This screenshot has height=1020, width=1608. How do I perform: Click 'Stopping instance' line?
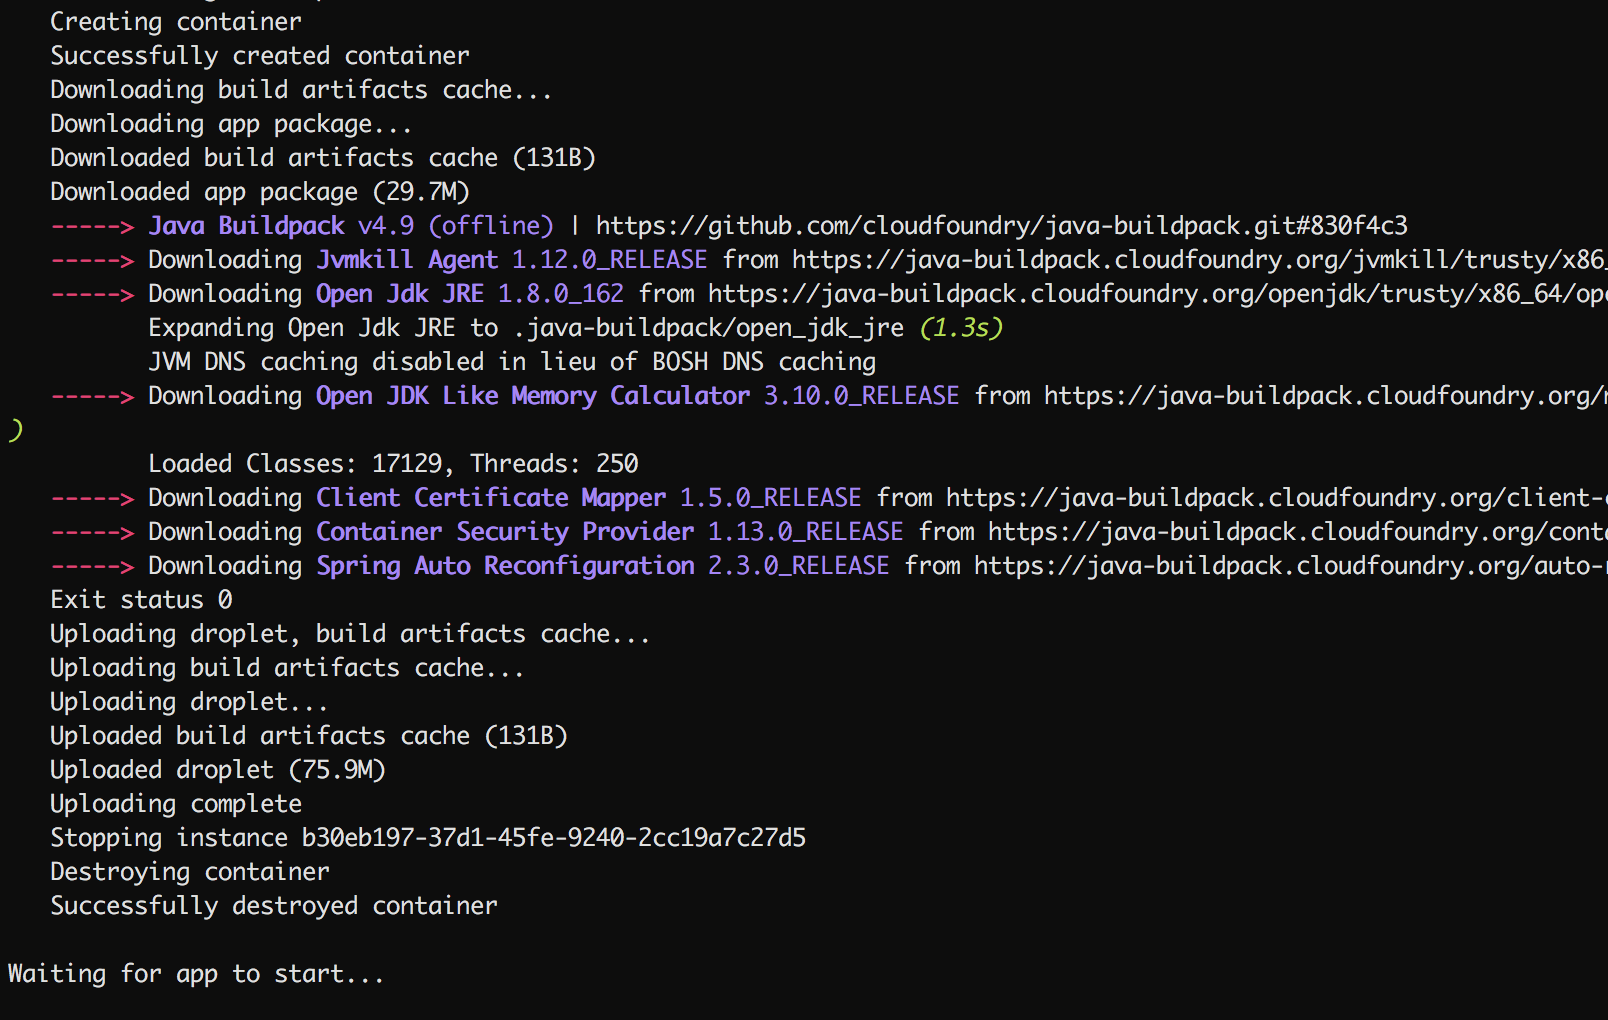pos(428,838)
